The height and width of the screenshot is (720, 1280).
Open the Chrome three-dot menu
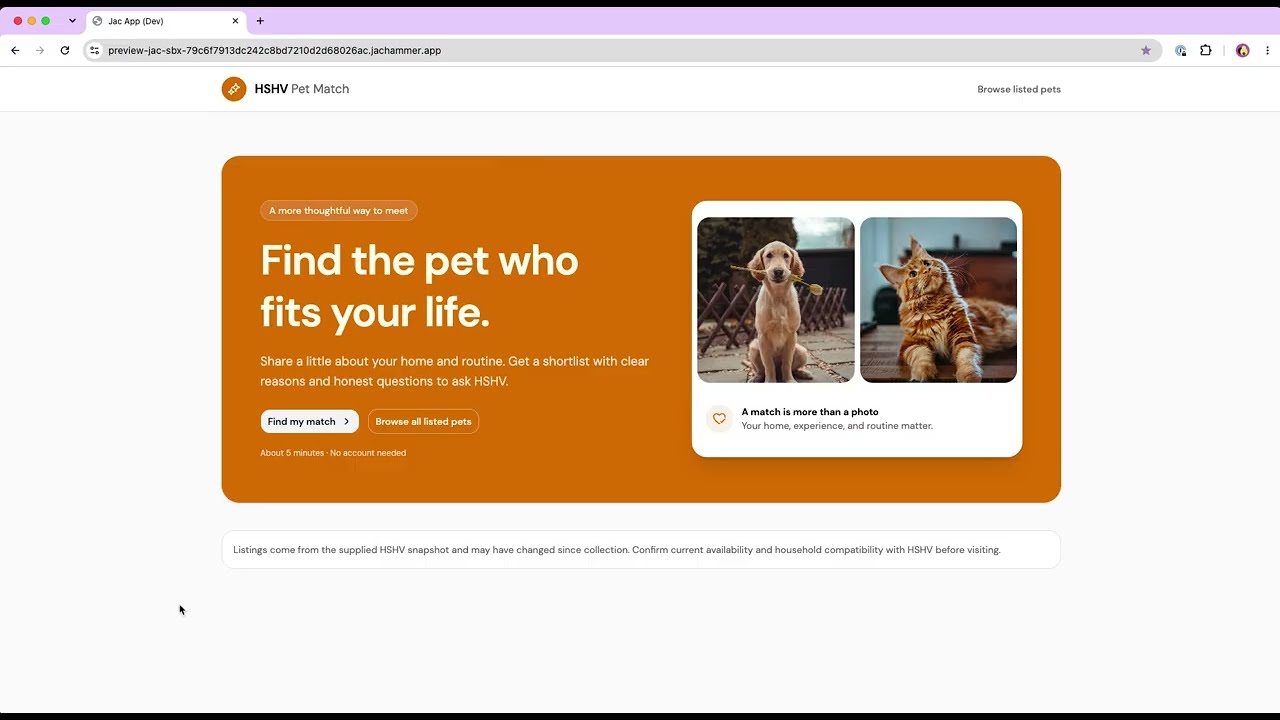(x=1267, y=50)
